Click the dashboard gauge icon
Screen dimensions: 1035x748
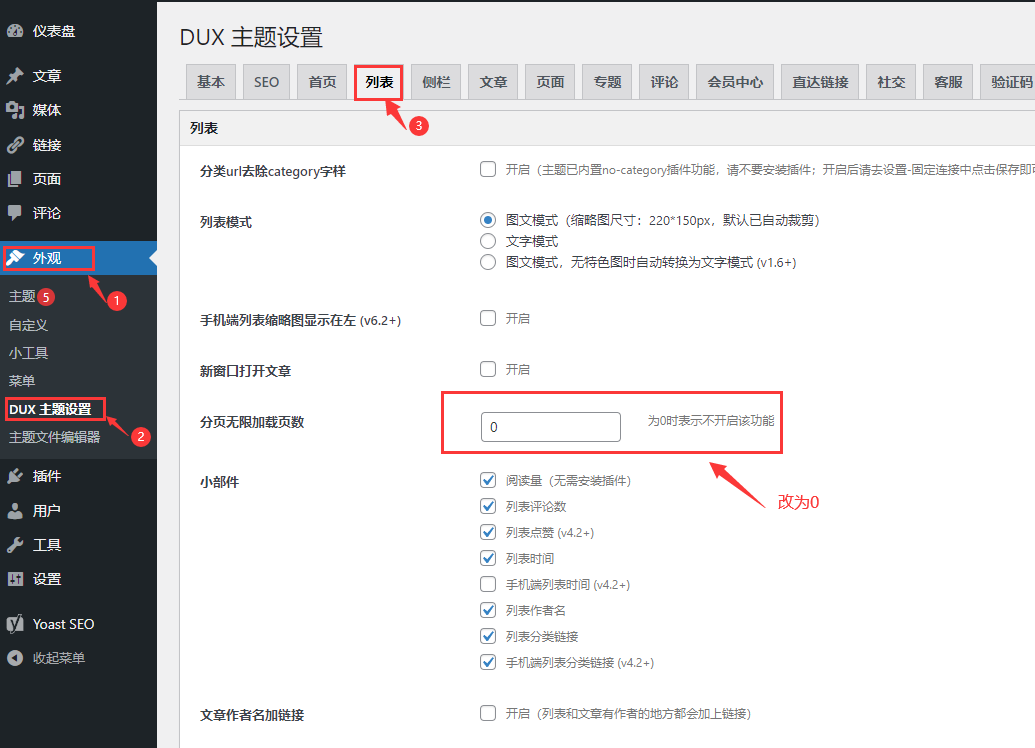coord(15,30)
